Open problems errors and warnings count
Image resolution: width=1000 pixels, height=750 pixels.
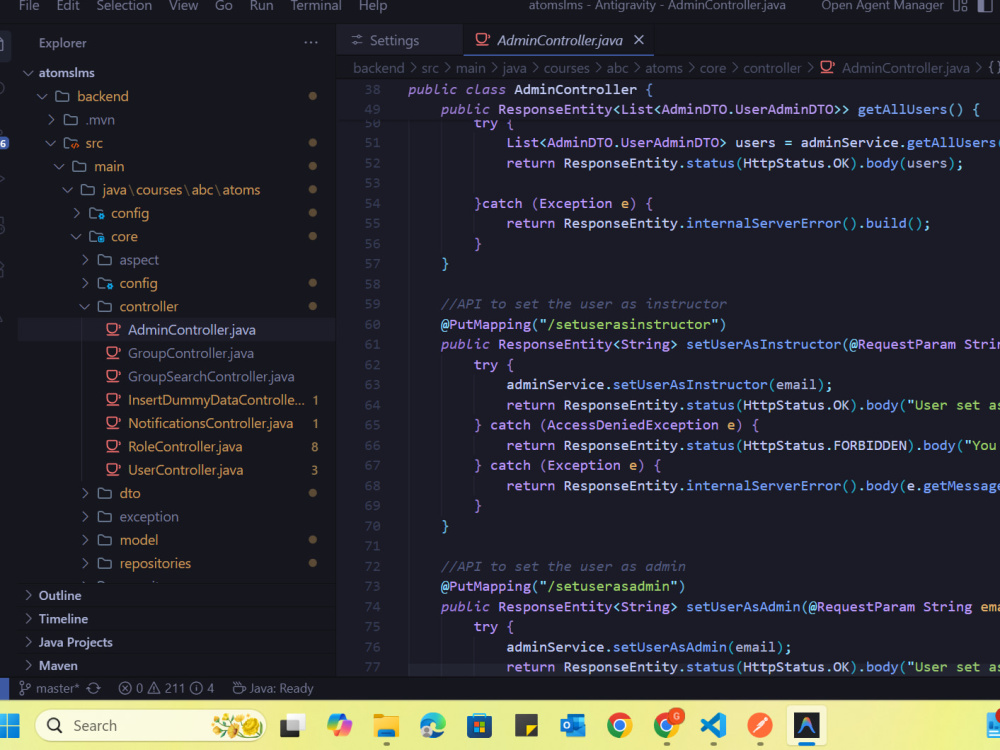coord(166,688)
